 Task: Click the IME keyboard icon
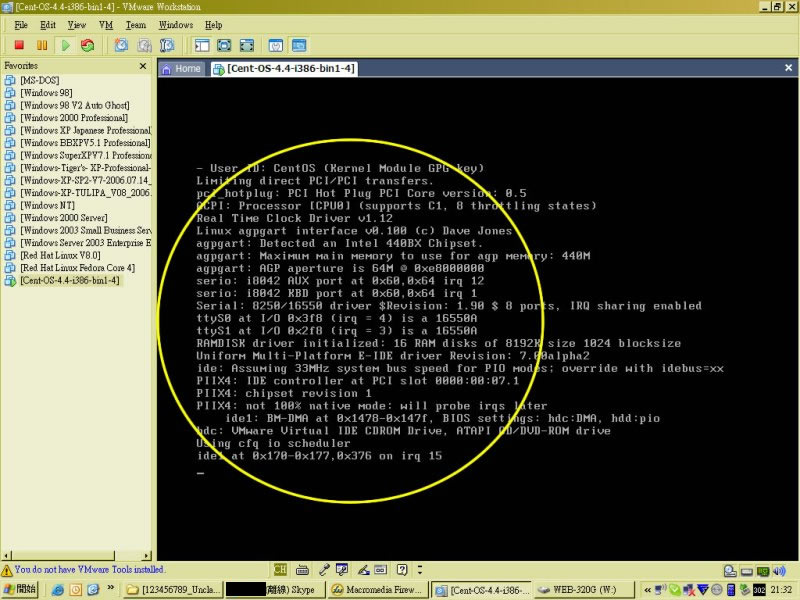pyautogui.click(x=302, y=570)
